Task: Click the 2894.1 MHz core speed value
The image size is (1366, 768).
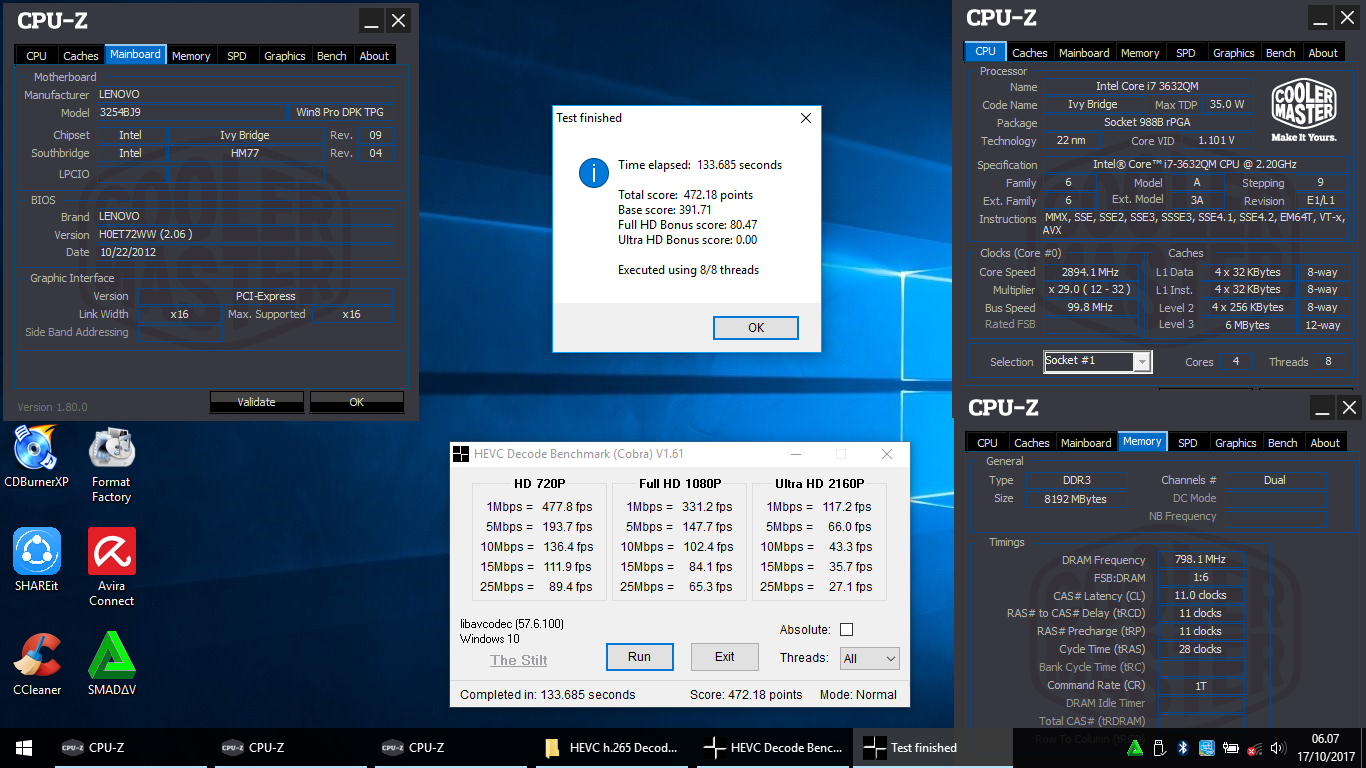Action: point(1091,272)
